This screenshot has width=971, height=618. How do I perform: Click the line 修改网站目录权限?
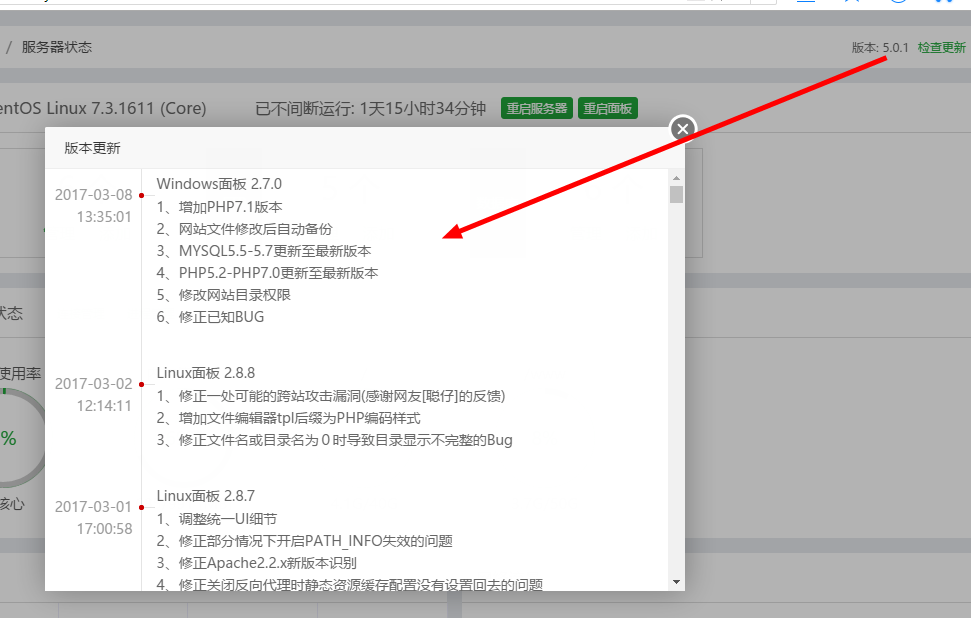[x=224, y=295]
